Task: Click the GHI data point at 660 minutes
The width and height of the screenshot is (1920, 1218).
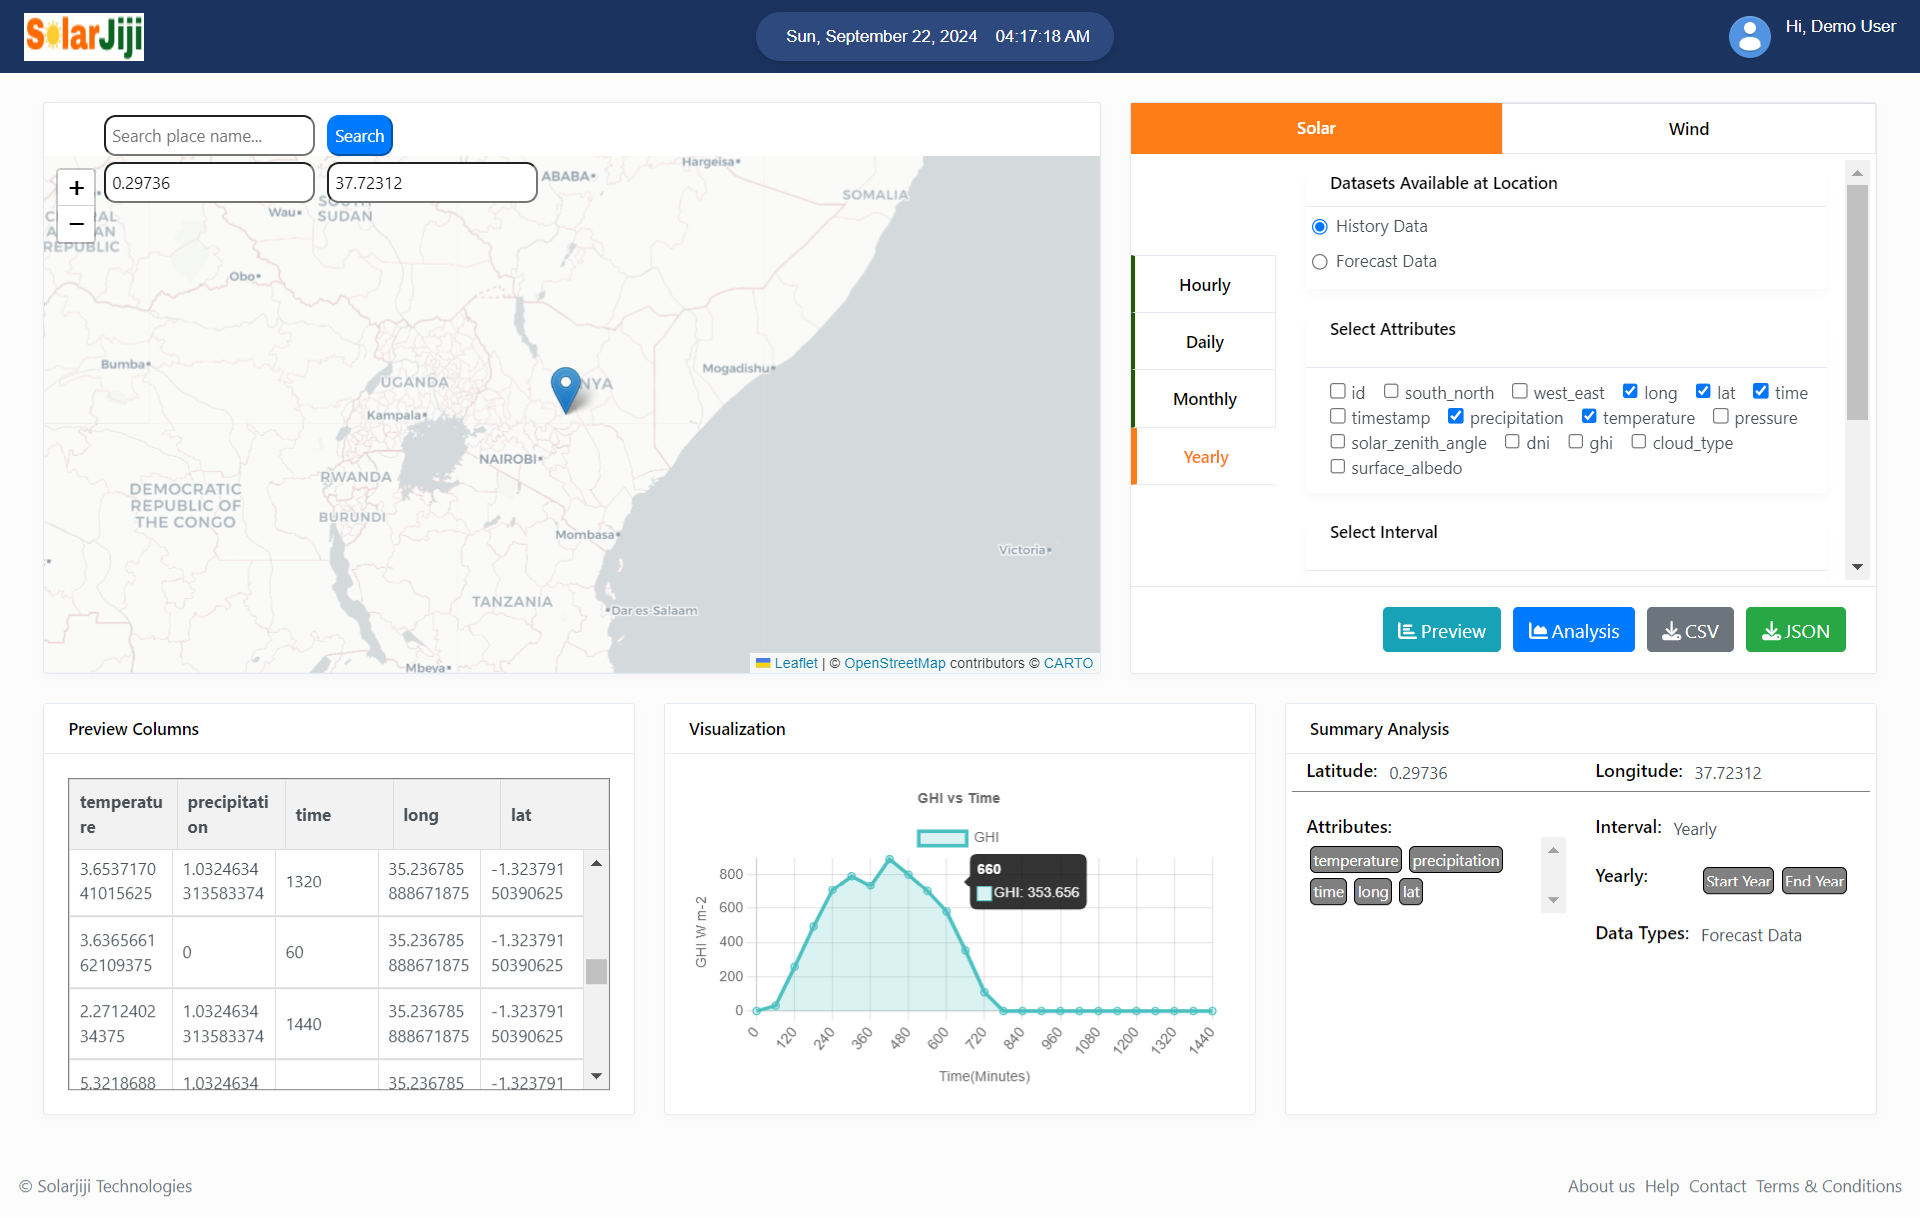Action: coord(965,949)
